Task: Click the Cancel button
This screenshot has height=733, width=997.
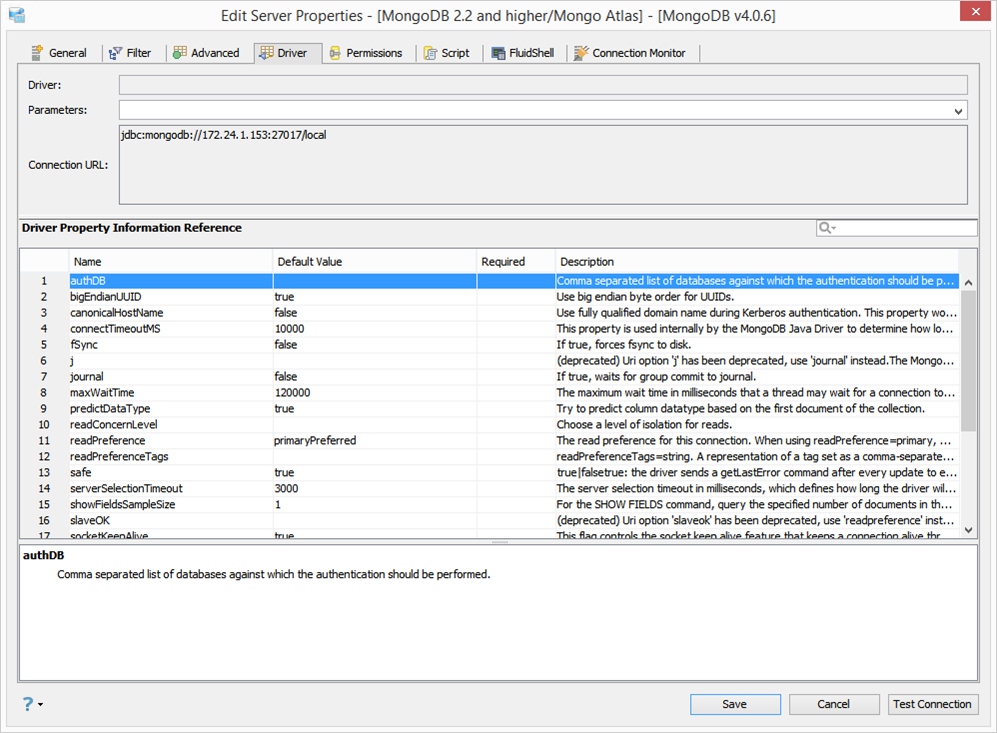Action: point(834,704)
